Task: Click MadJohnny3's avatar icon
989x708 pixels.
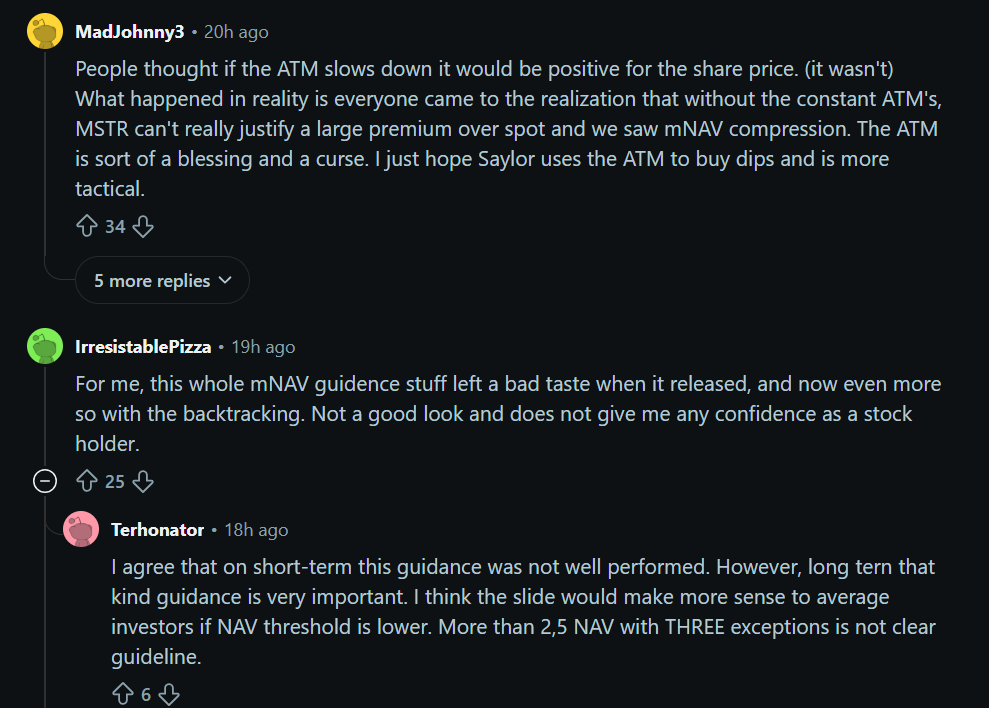Action: [44, 32]
